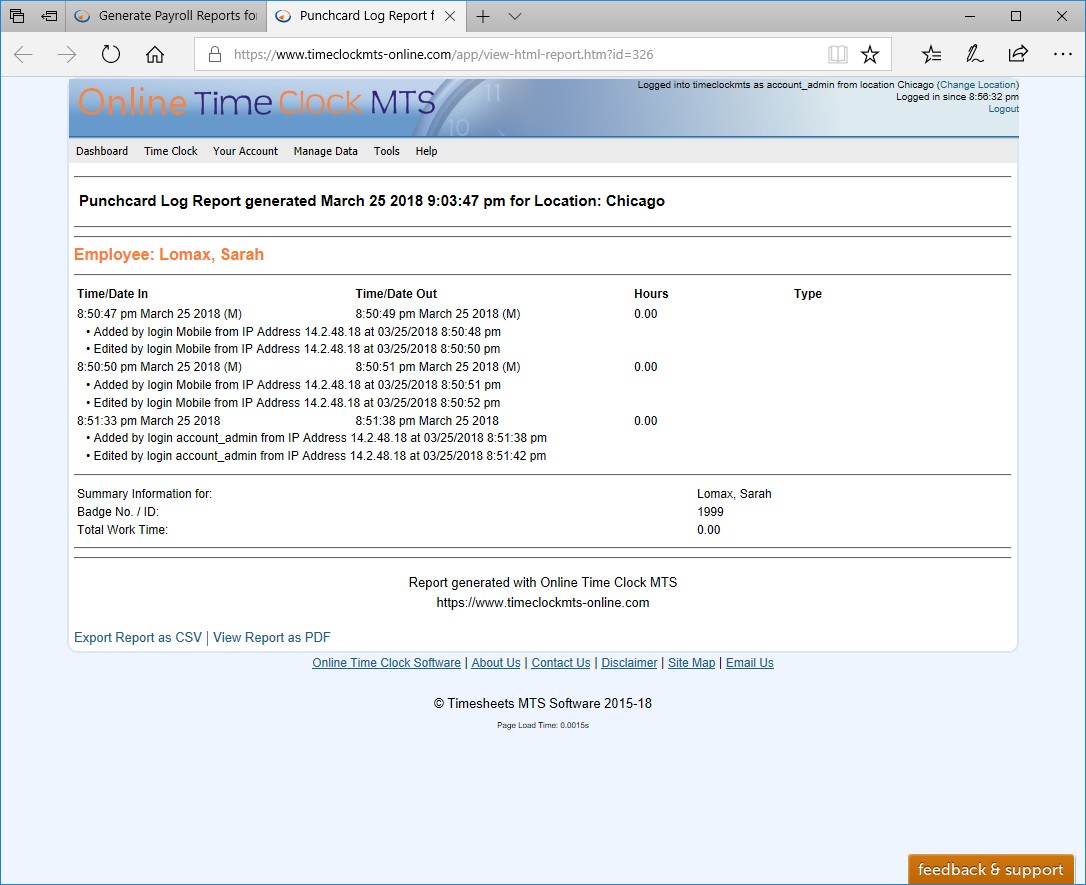Open Reading view book icon

[x=837, y=55]
